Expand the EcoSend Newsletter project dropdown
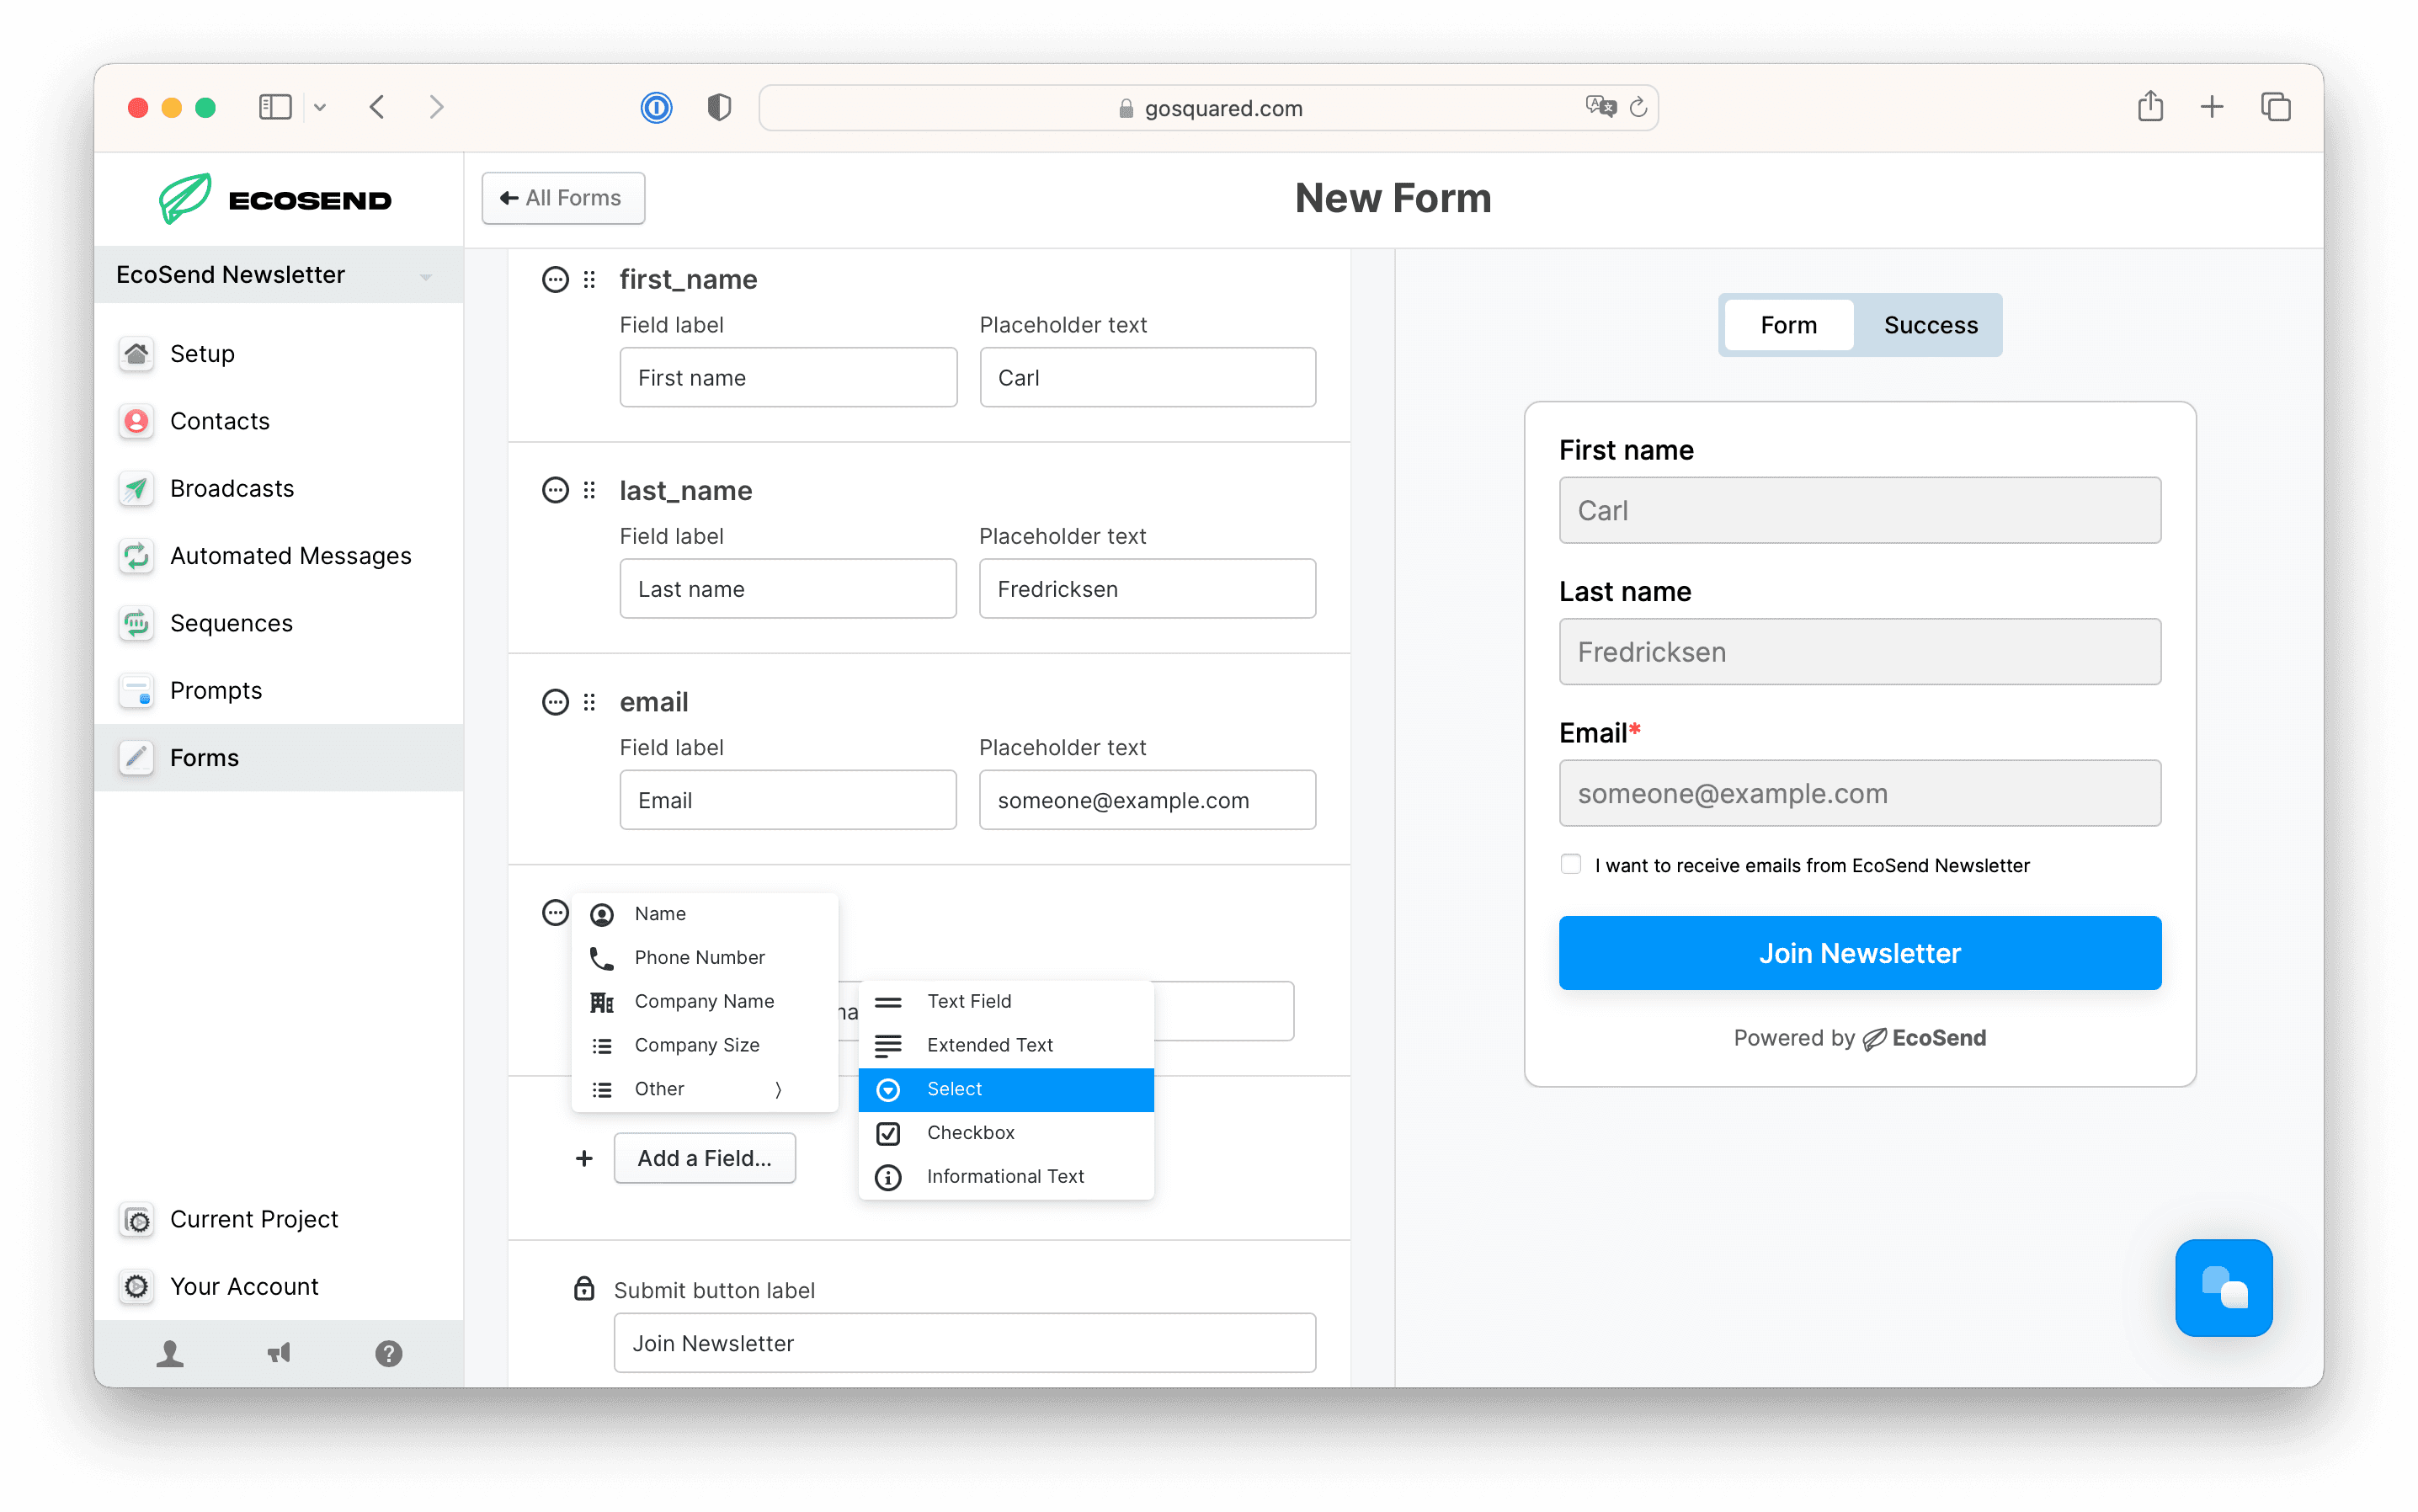 [426, 276]
